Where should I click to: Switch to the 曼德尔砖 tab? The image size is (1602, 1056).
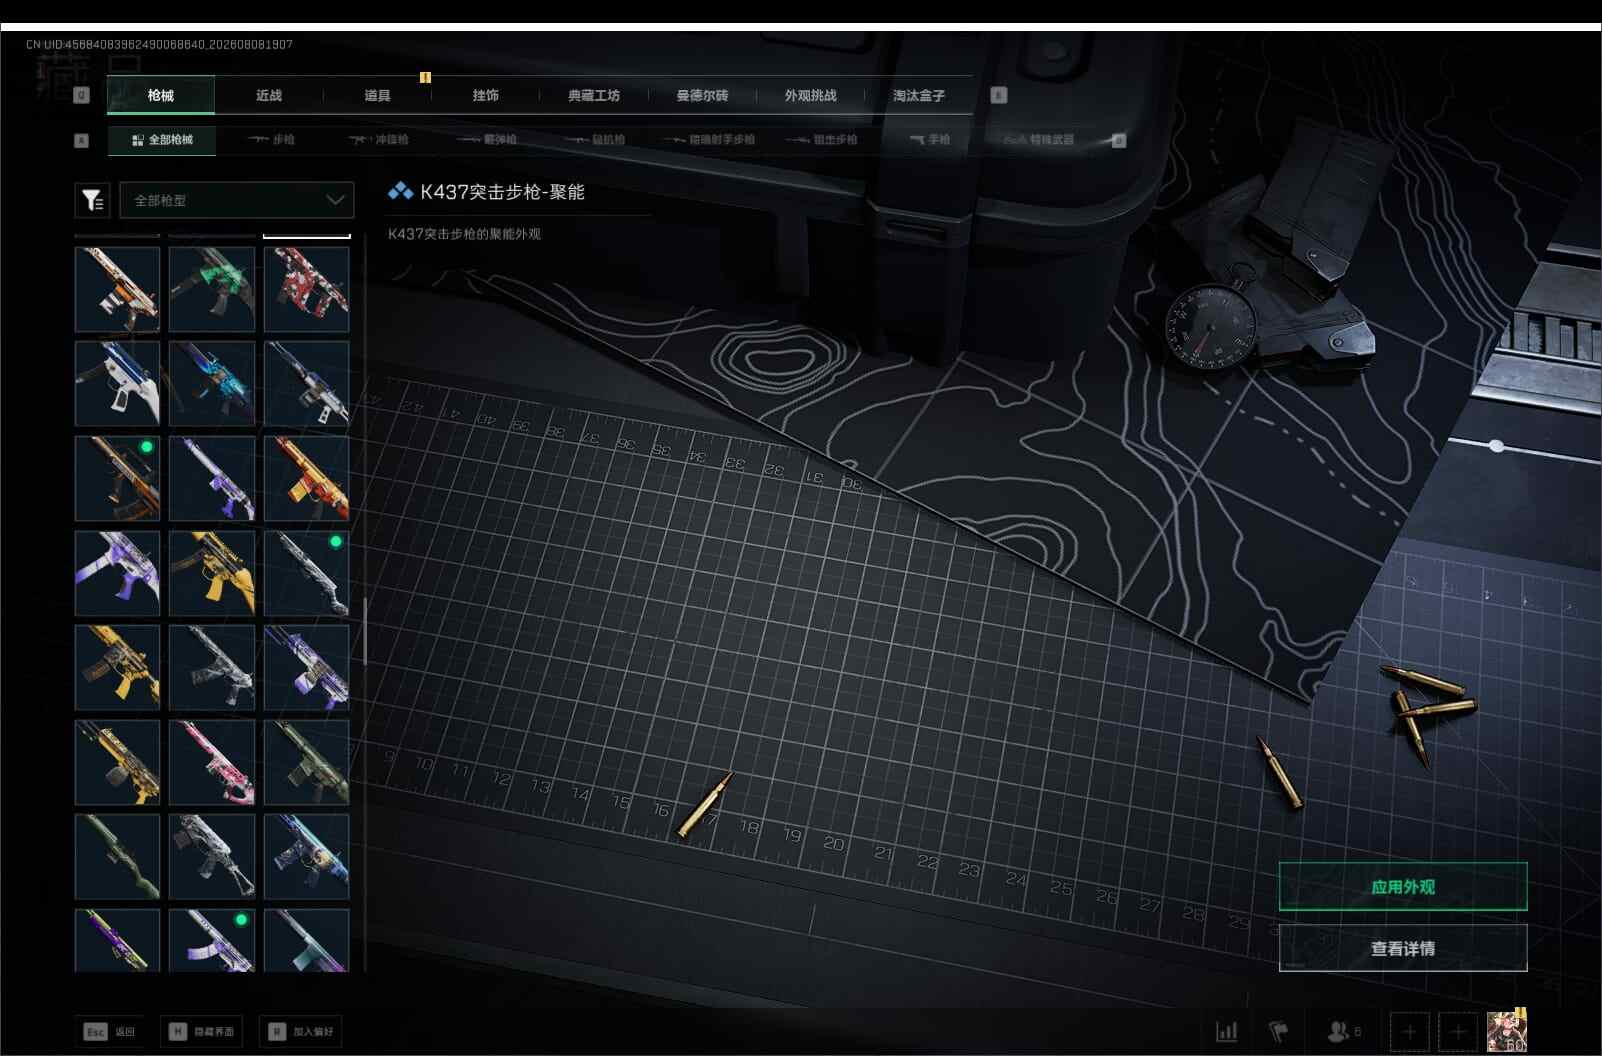pyautogui.click(x=702, y=95)
